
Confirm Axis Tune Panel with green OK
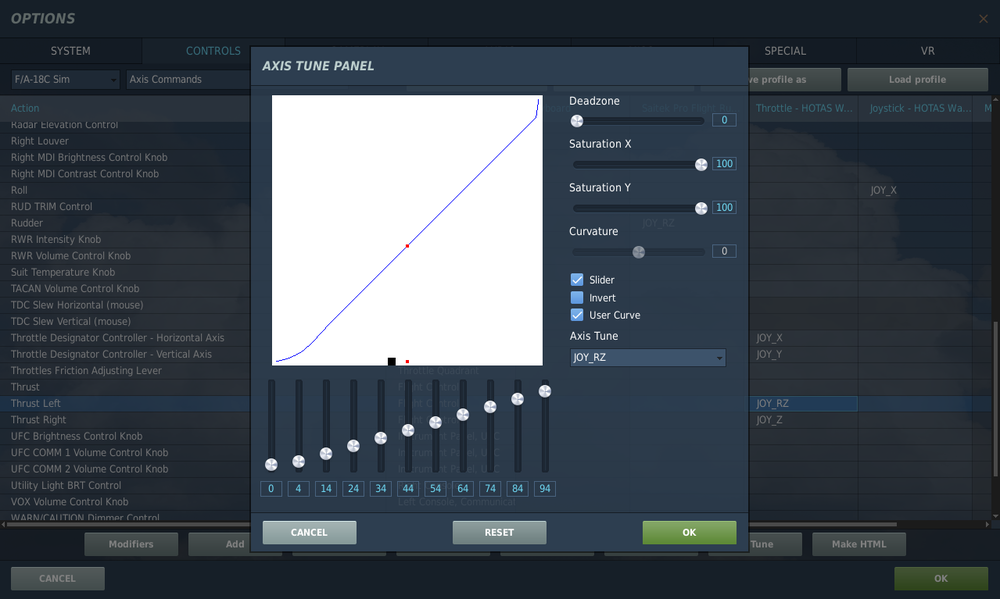pos(689,532)
